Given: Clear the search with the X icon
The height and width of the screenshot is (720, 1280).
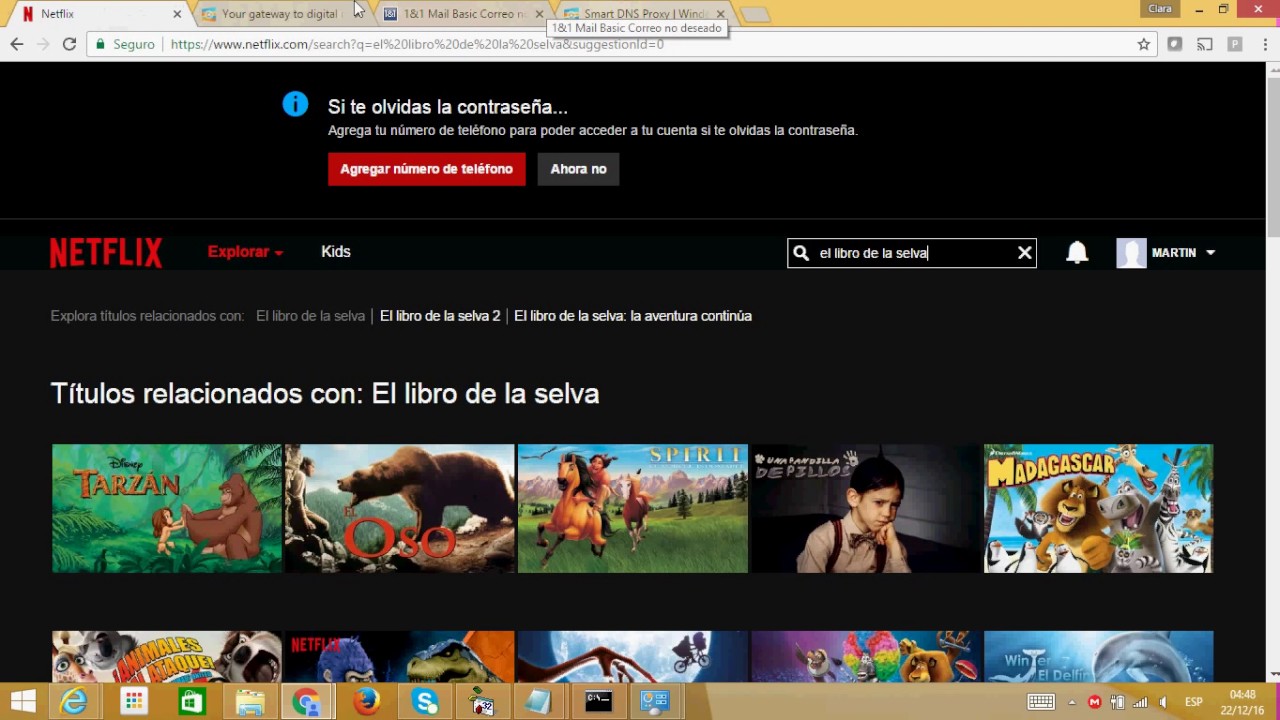Looking at the screenshot, I should [x=1025, y=253].
